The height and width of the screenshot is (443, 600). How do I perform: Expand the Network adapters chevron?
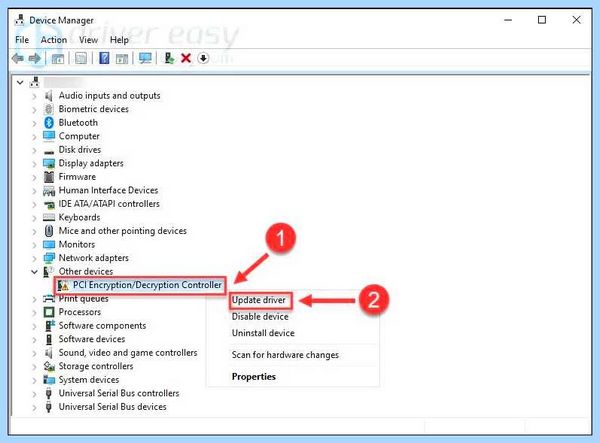coord(34,258)
